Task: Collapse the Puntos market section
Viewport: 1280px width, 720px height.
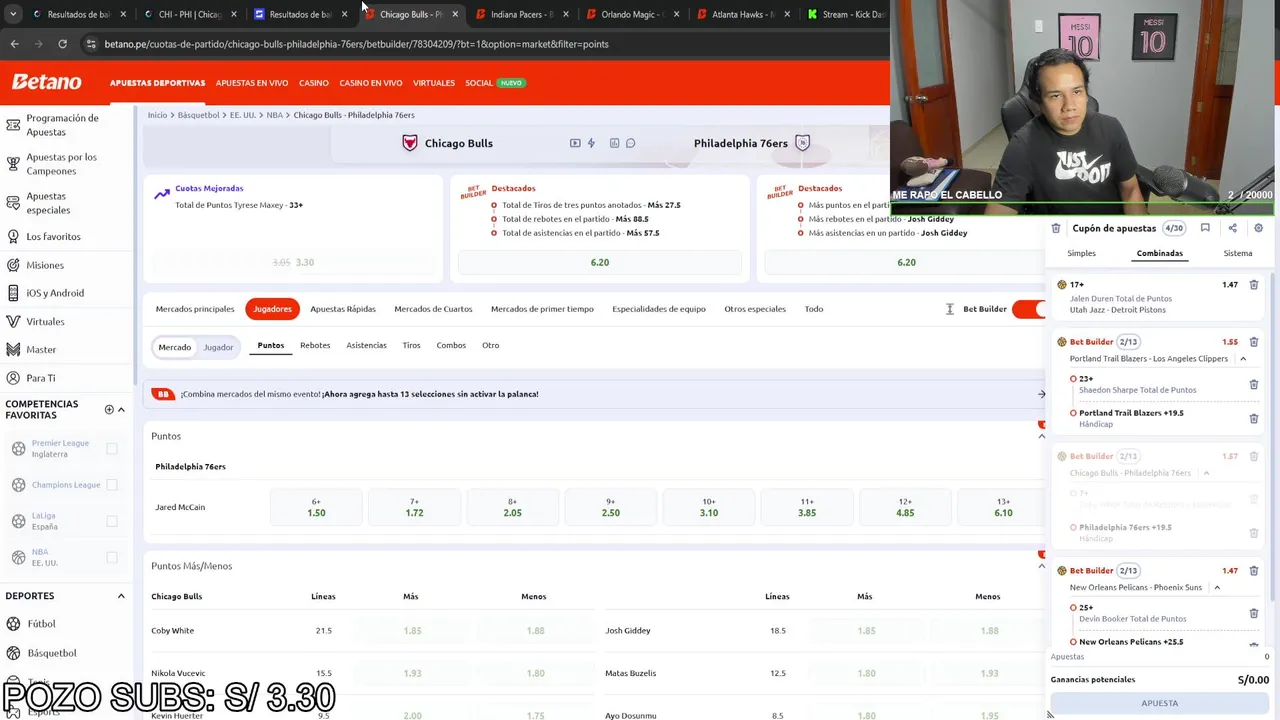Action: (x=1041, y=436)
